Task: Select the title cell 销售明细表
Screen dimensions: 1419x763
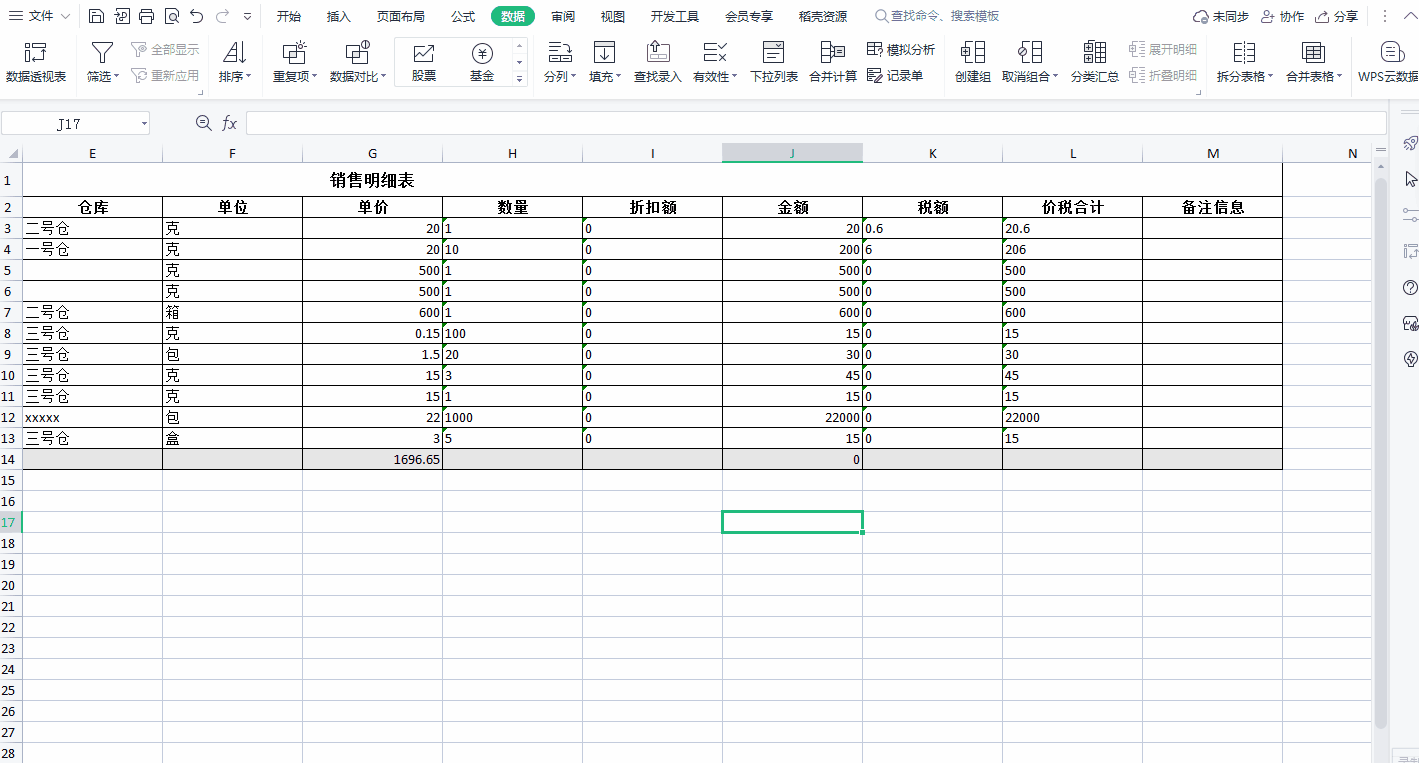Action: point(372,180)
